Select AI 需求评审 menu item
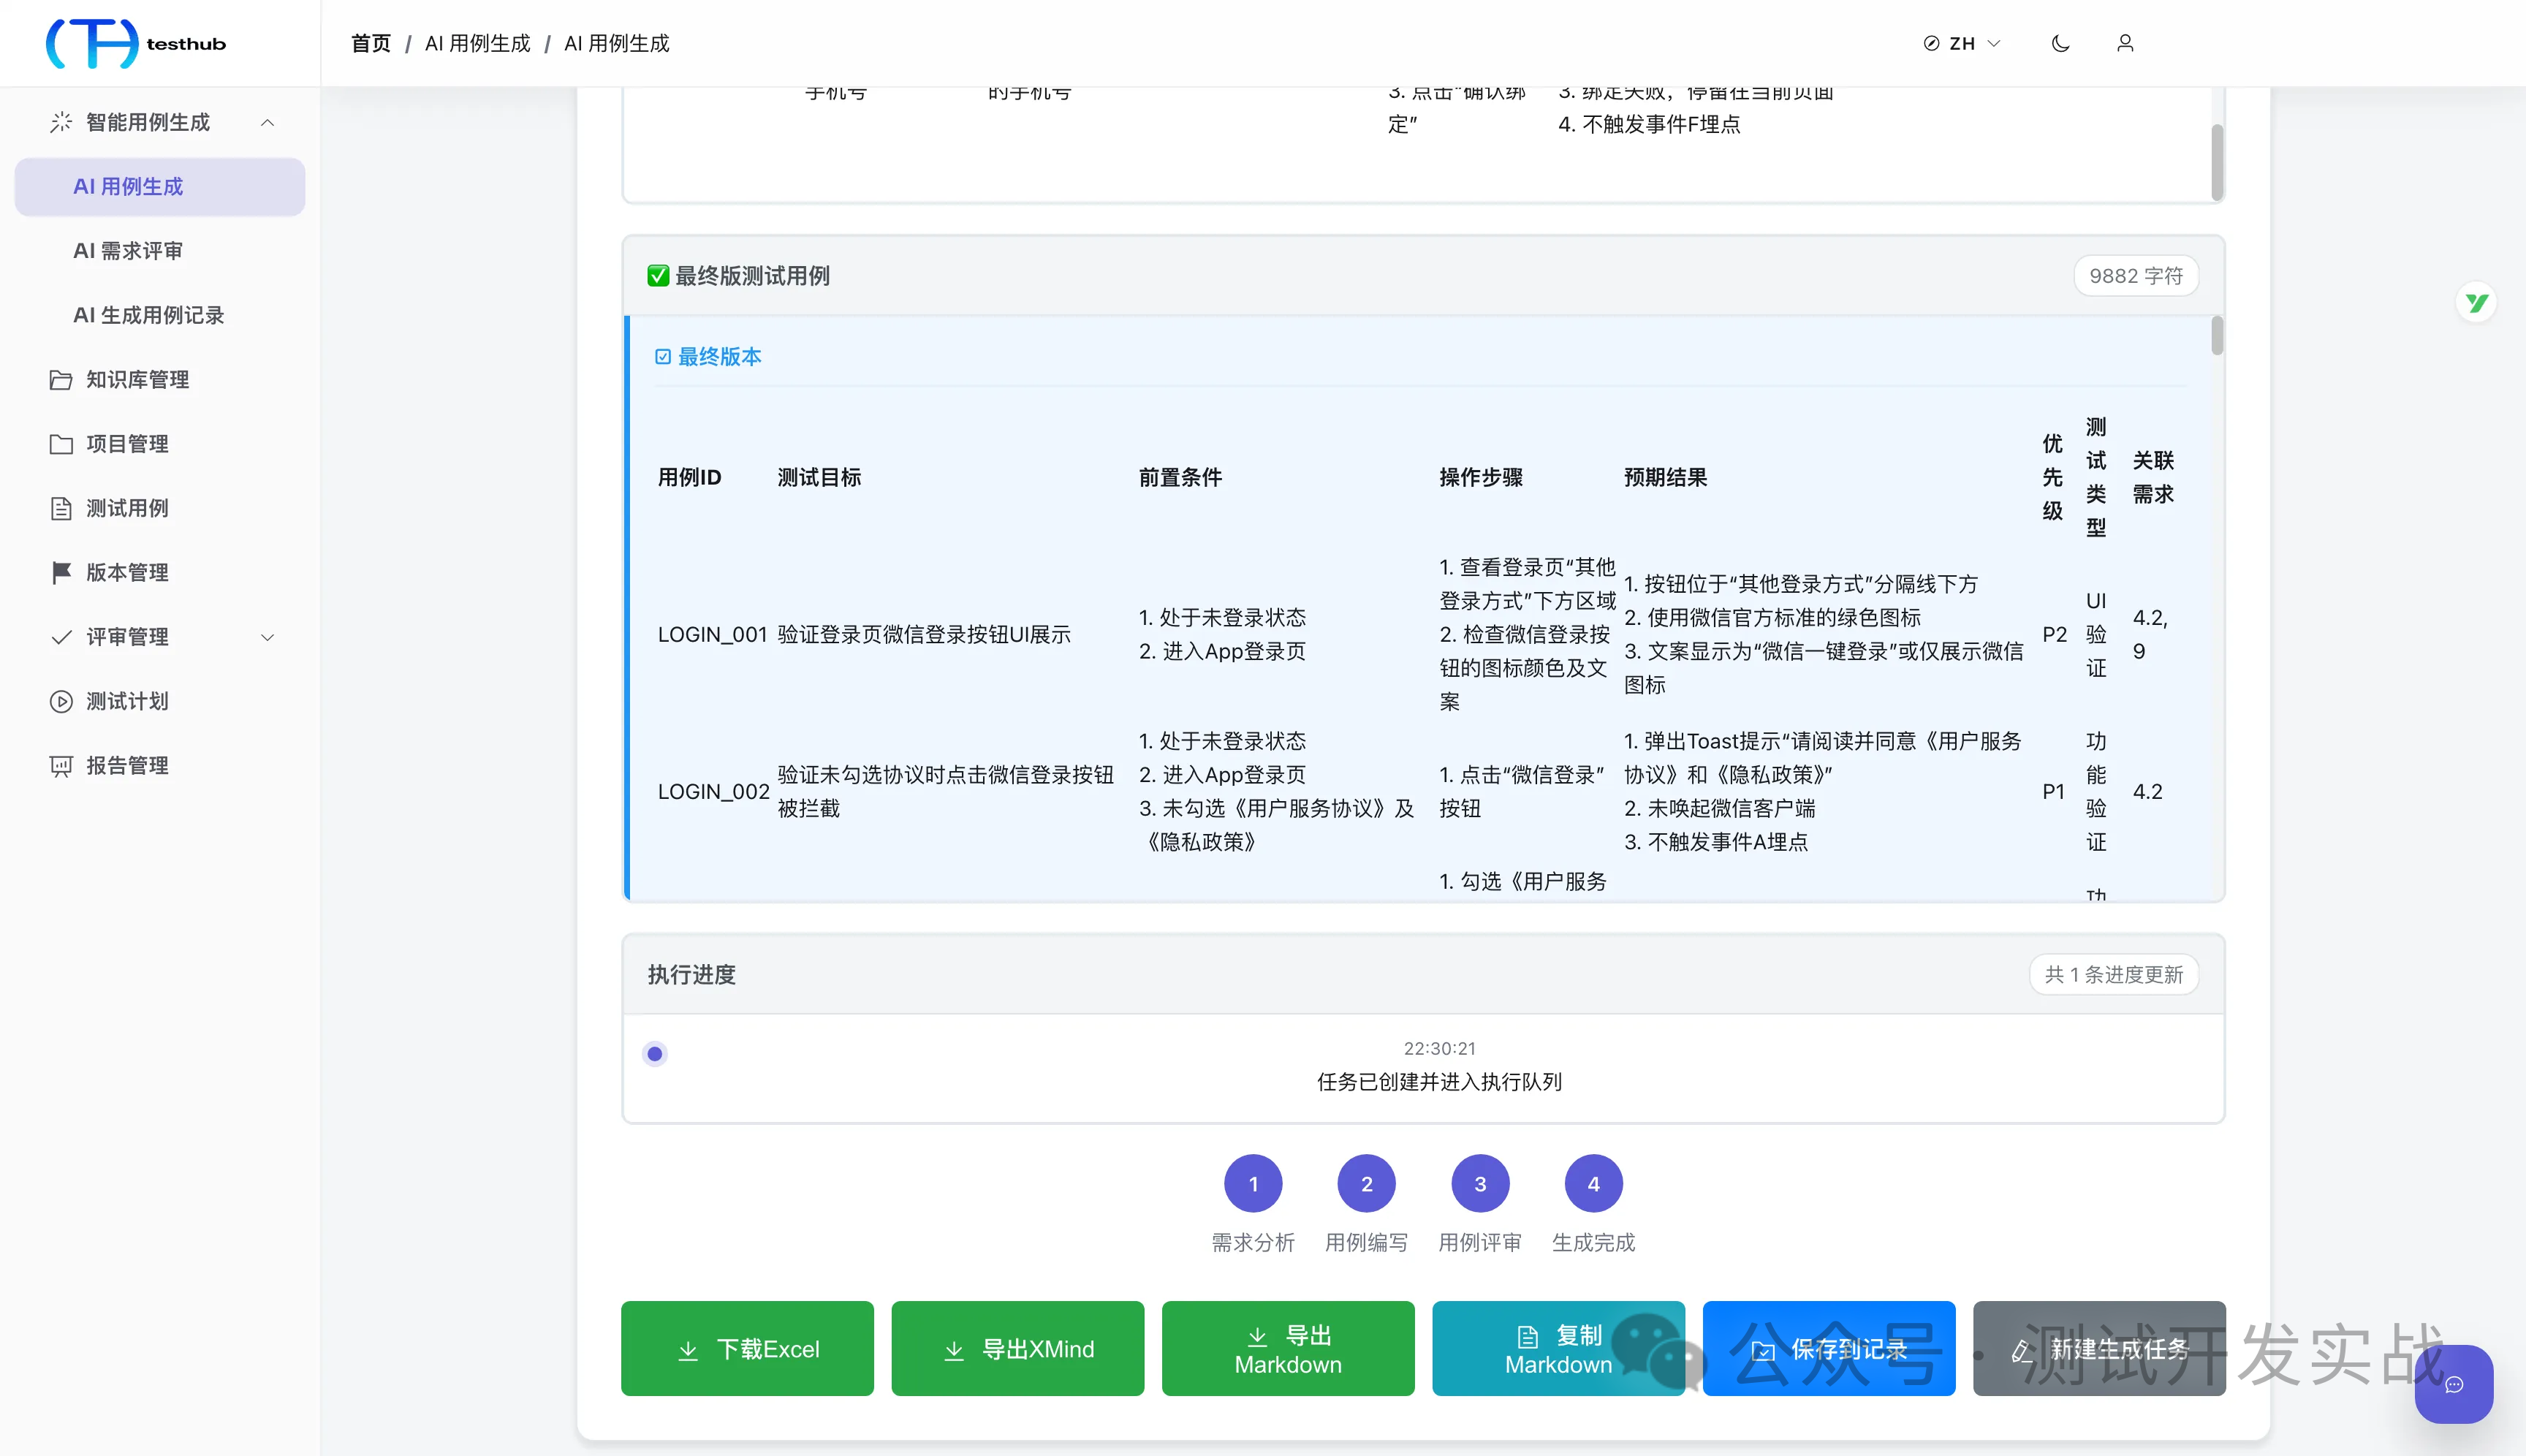This screenshot has height=1456, width=2526. pos(160,250)
